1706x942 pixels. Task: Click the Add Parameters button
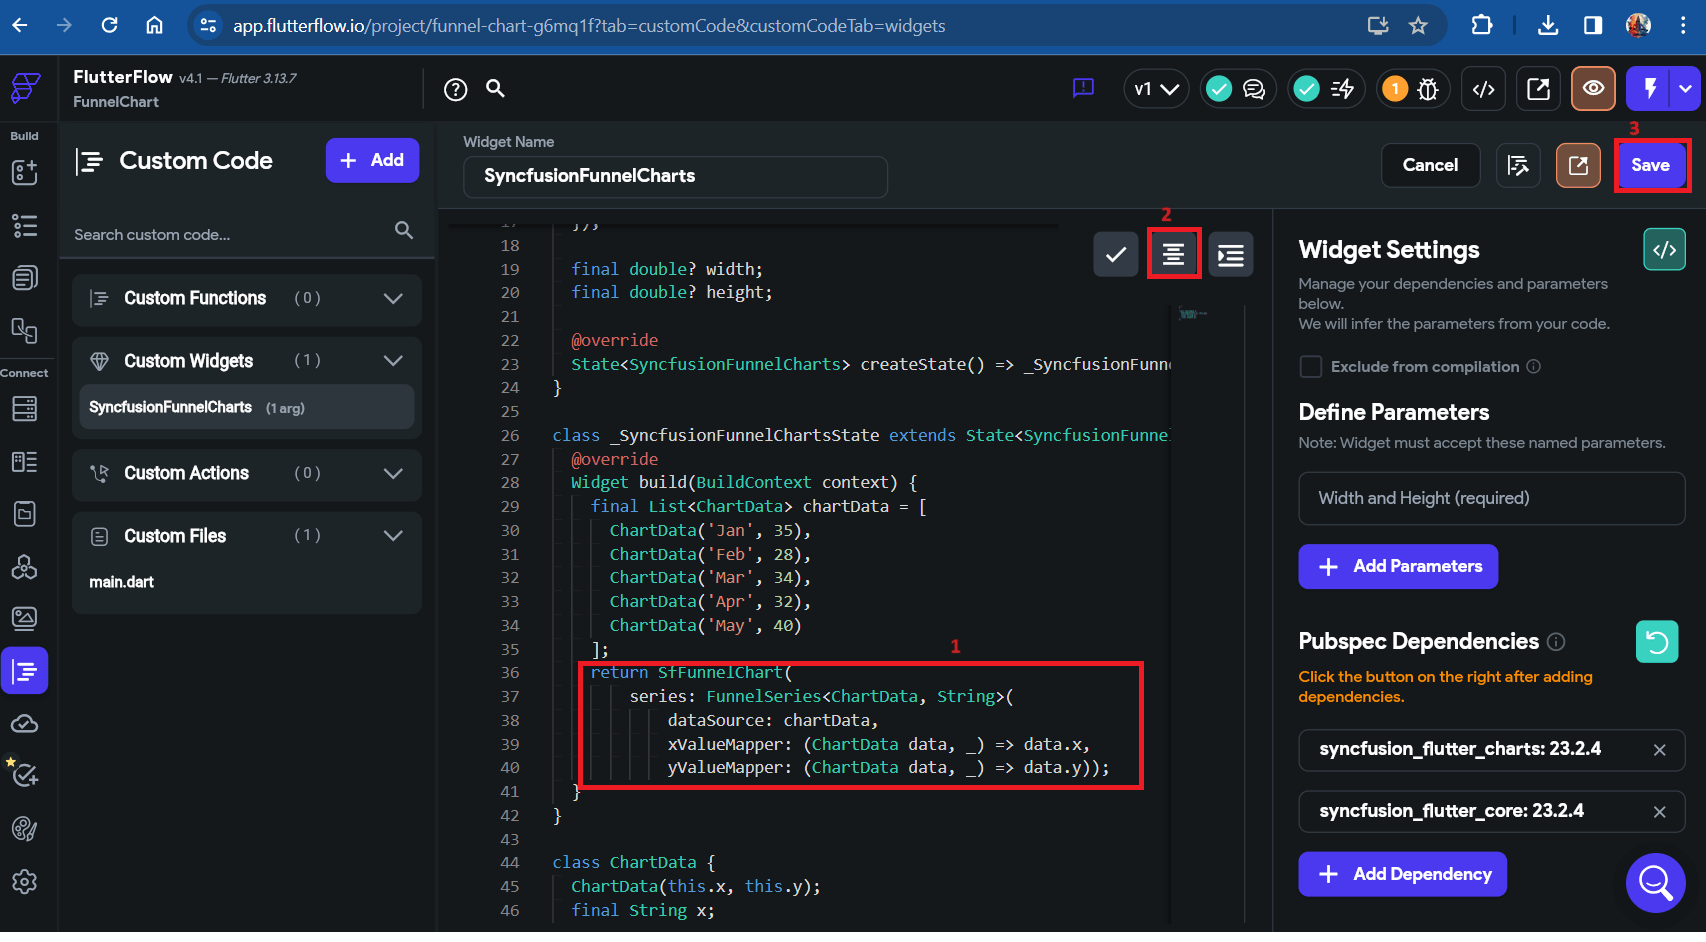pos(1398,566)
